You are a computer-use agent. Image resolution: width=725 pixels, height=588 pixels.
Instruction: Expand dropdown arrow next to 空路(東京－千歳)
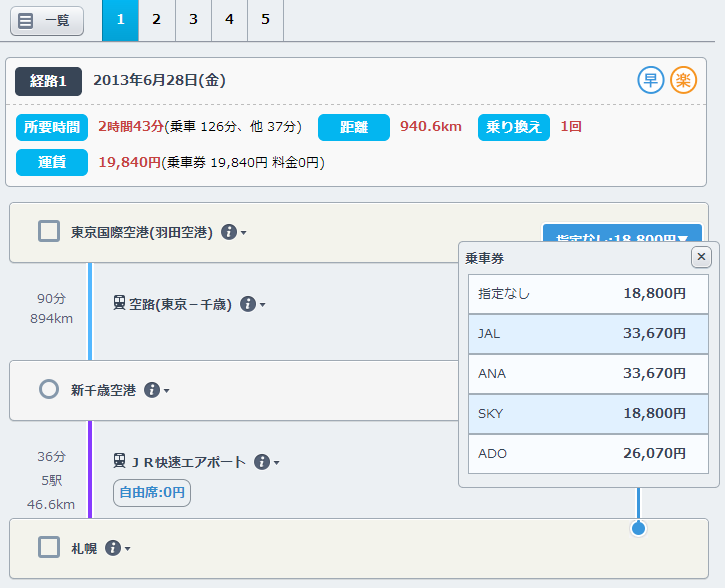pyautogui.click(x=263, y=305)
